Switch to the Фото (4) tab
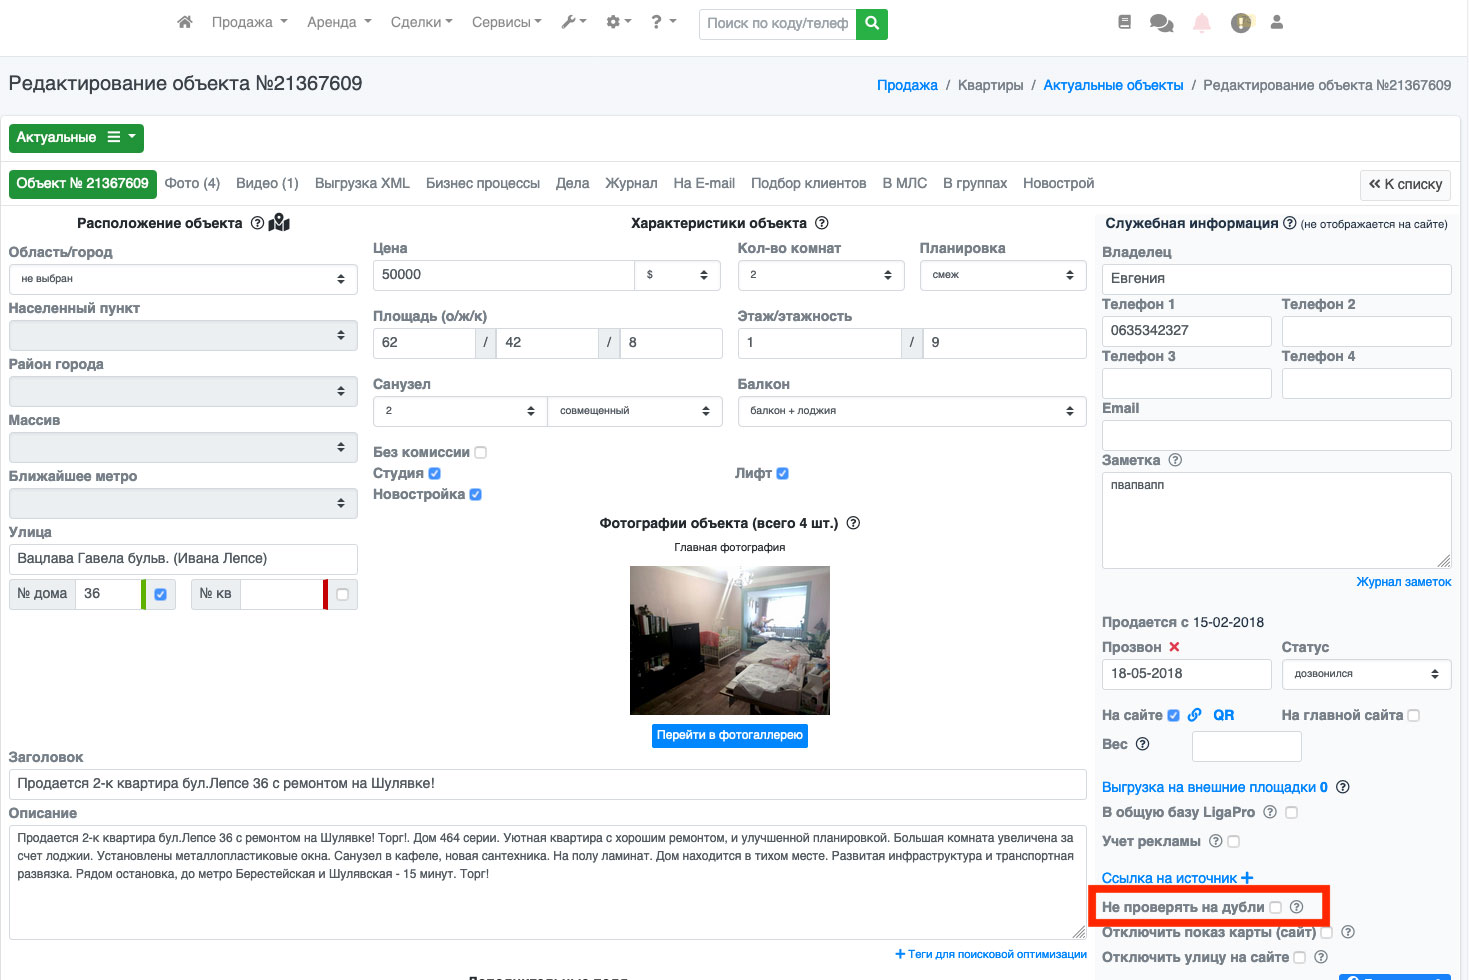 point(192,183)
